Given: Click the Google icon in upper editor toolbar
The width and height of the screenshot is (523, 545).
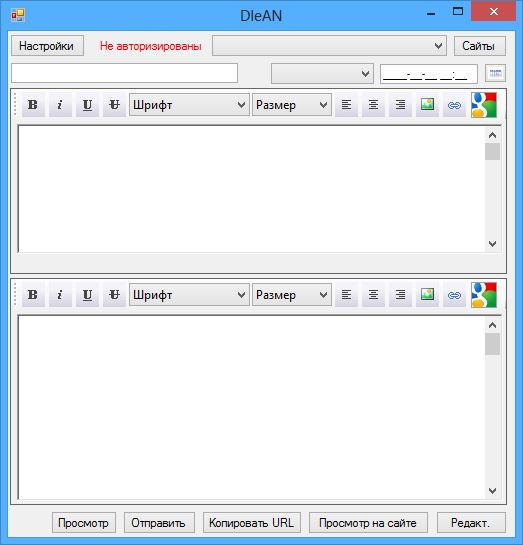Looking at the screenshot, I should pos(484,105).
